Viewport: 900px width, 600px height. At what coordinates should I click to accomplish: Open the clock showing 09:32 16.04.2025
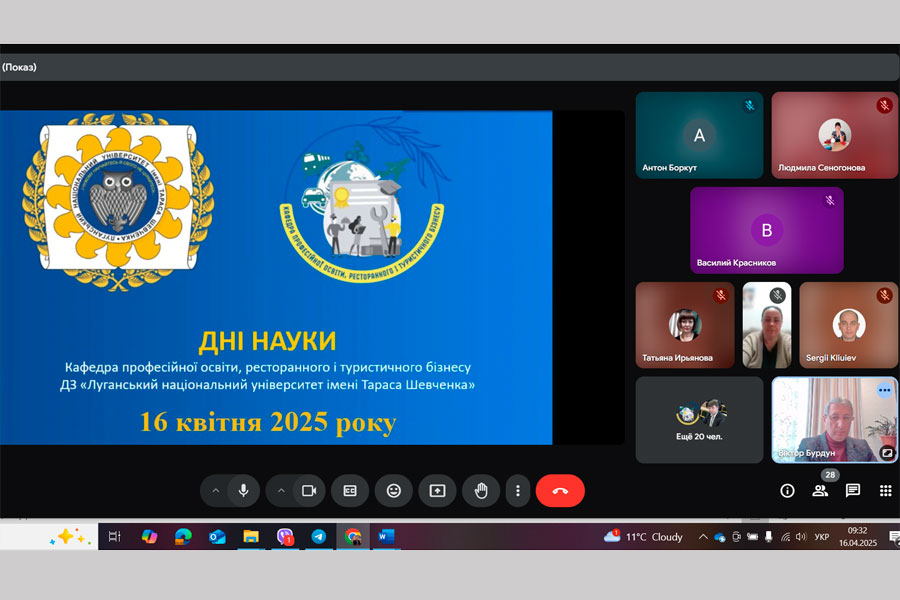coord(858,537)
